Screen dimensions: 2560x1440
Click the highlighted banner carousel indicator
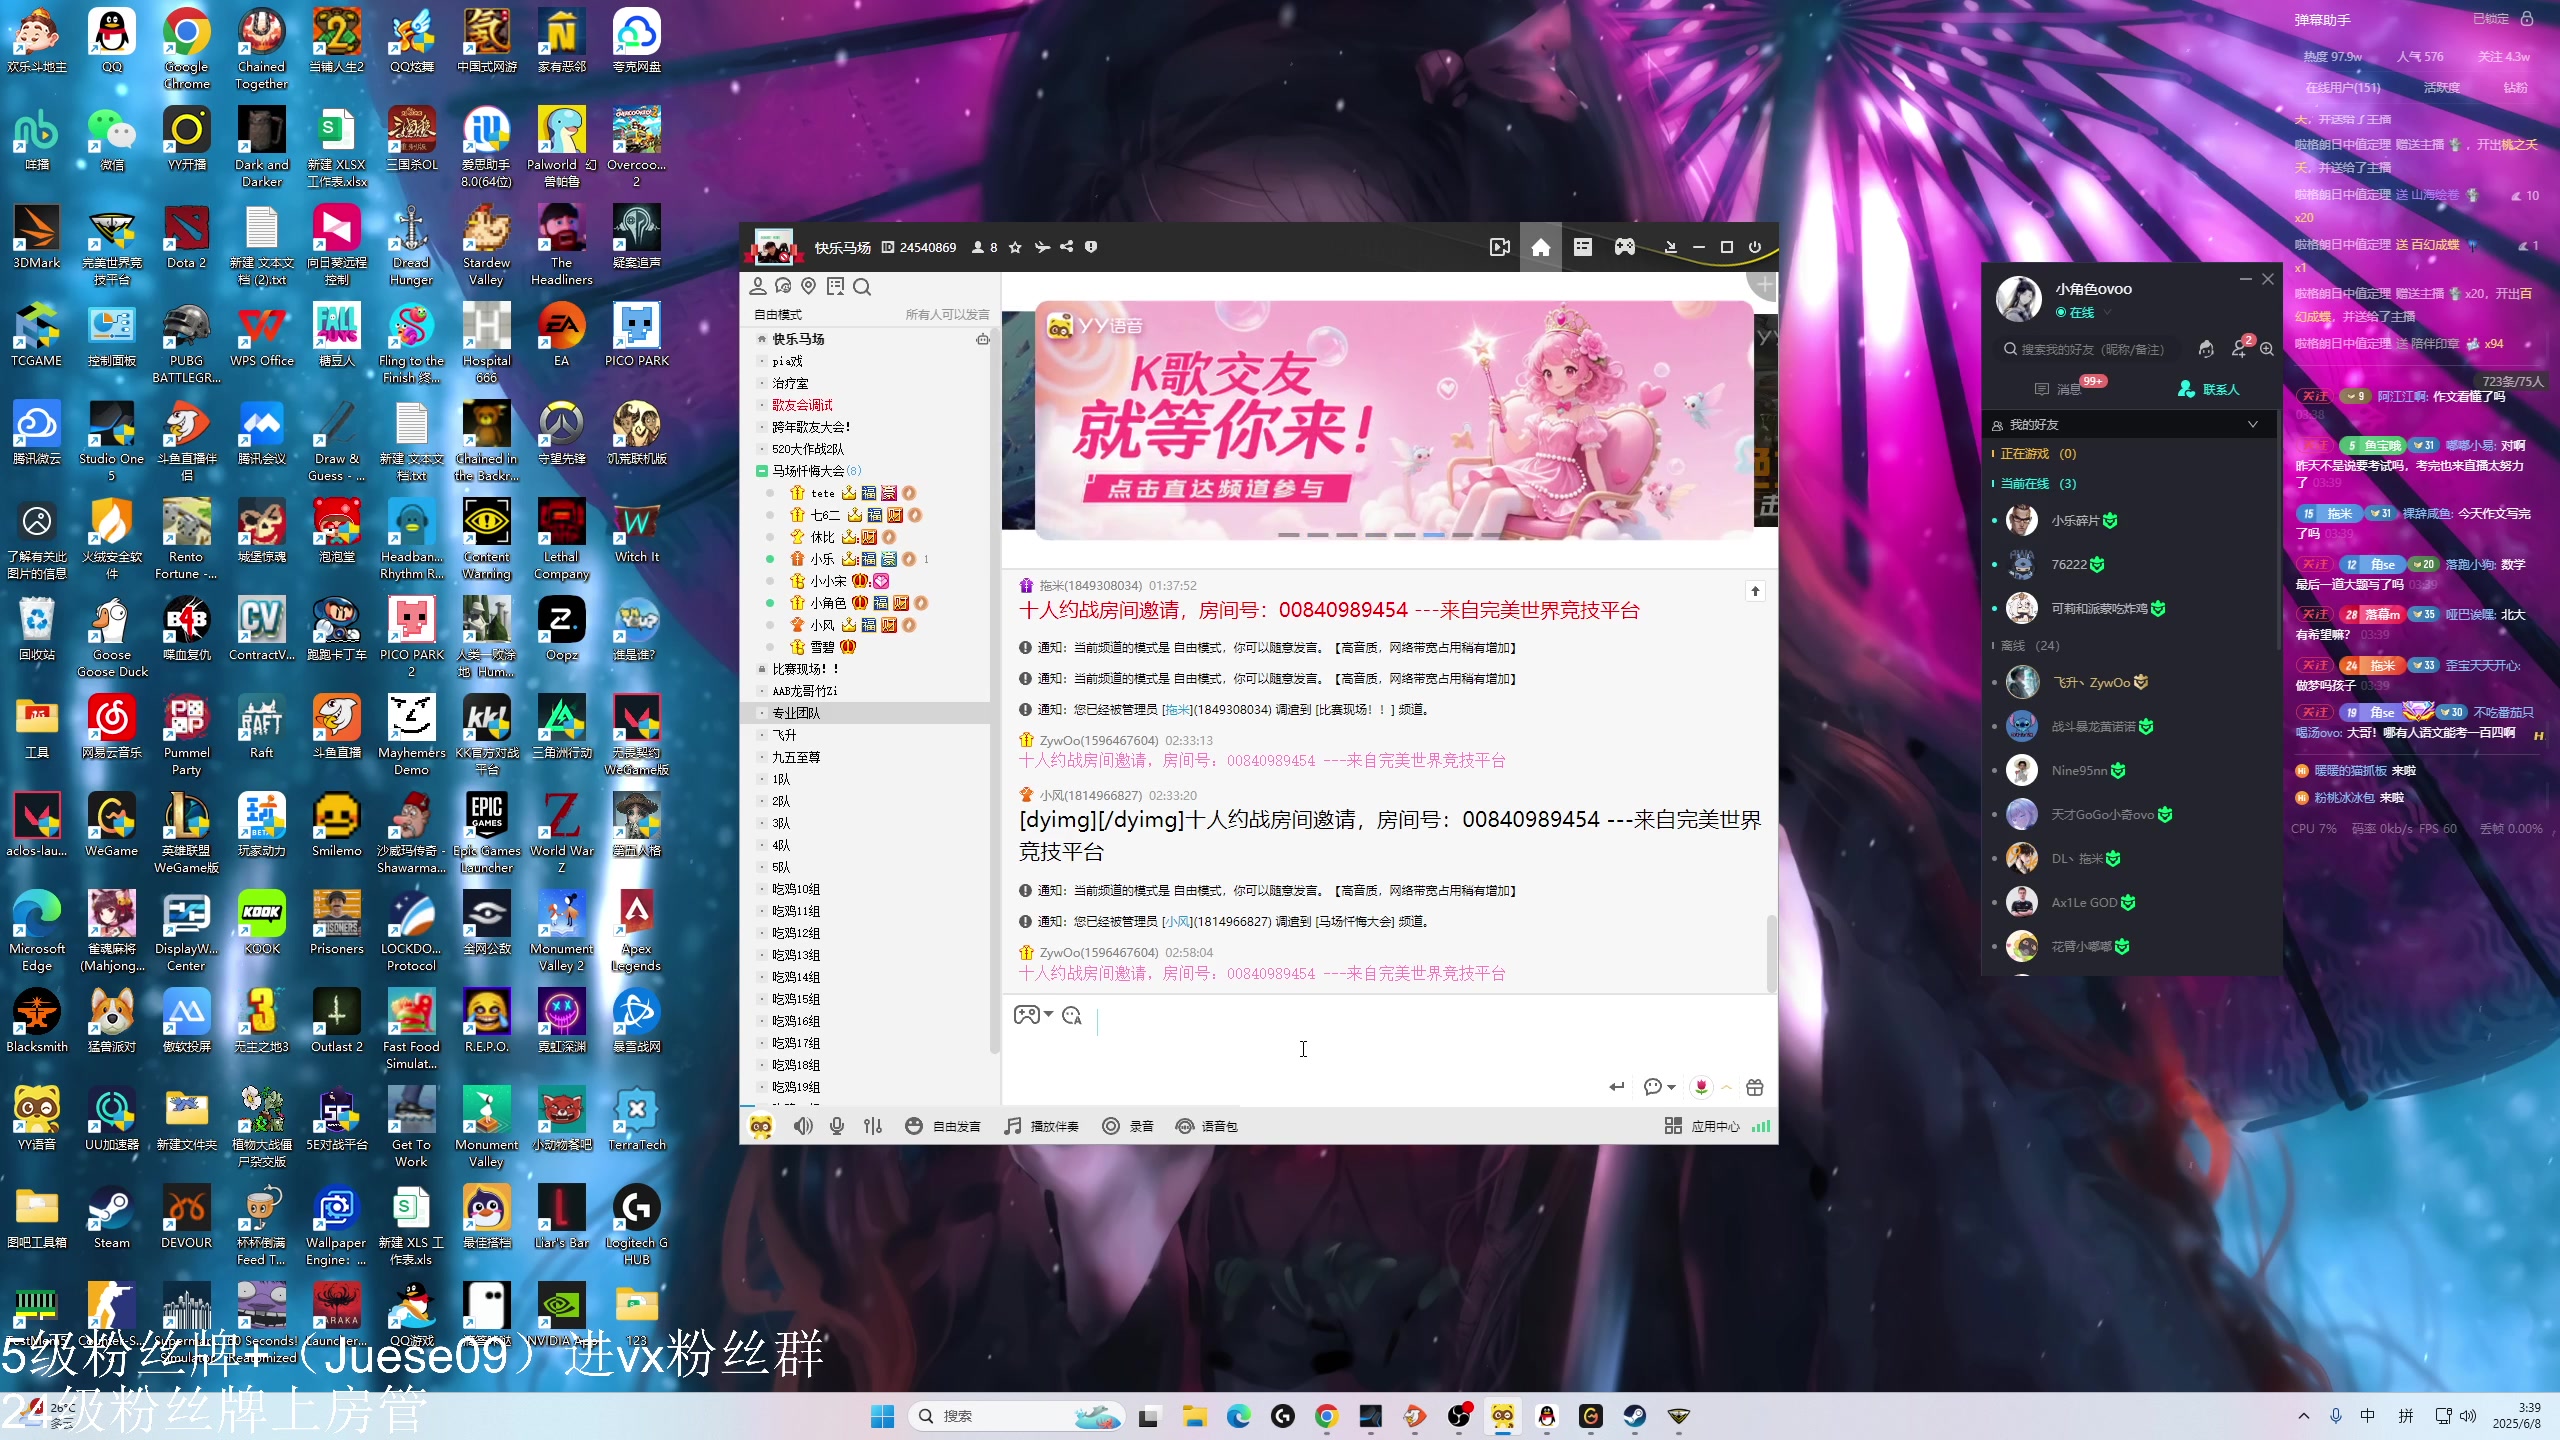[x=1434, y=535]
